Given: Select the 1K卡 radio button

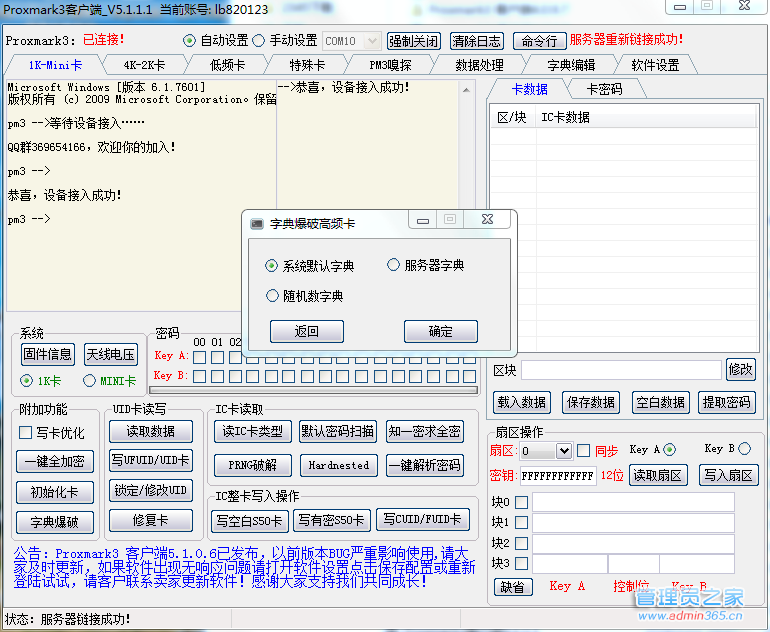Looking at the screenshot, I should pyautogui.click(x=27, y=381).
